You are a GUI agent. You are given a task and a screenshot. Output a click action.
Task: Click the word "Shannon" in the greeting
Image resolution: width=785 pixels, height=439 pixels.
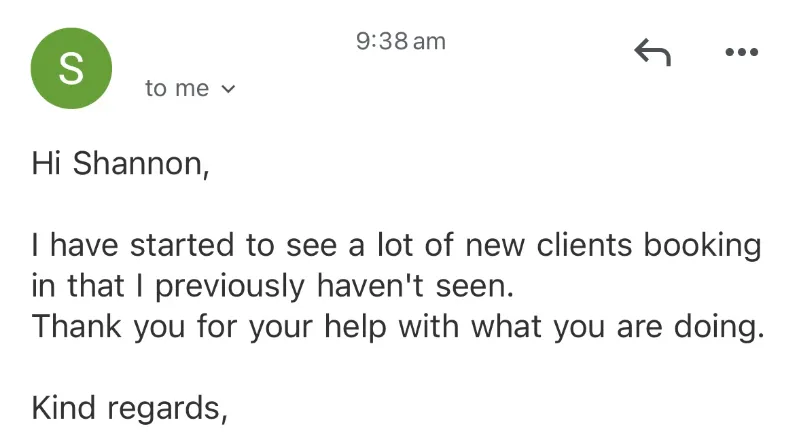pos(138,163)
